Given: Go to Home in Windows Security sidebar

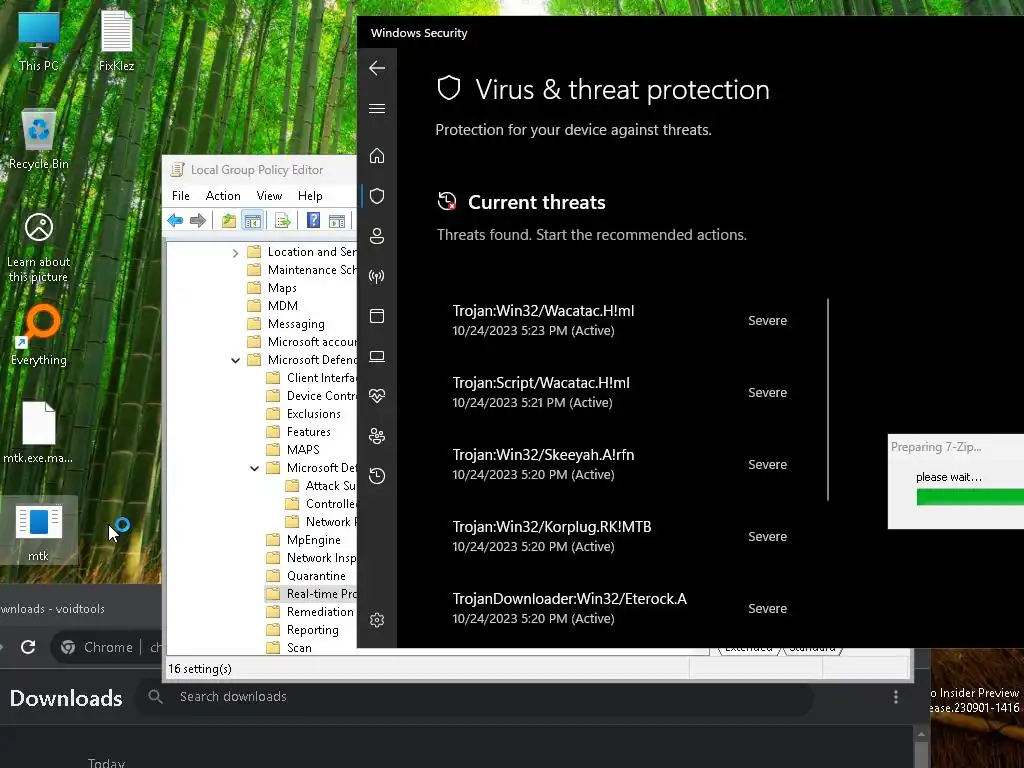Looking at the screenshot, I should click(x=377, y=156).
